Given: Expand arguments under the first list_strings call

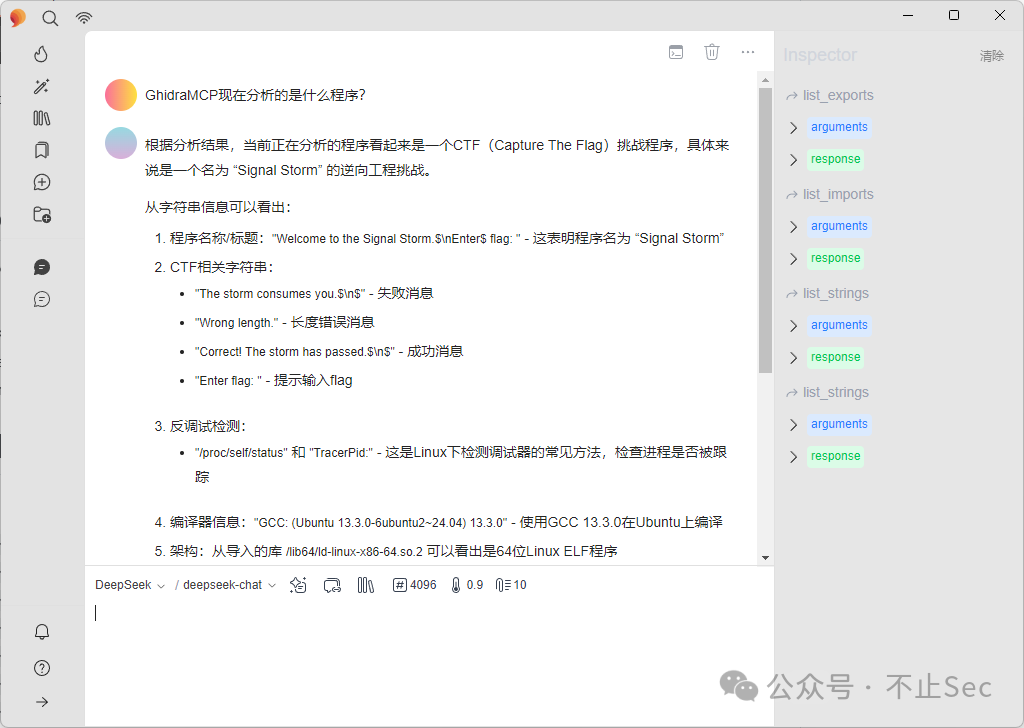Looking at the screenshot, I should 838,324.
